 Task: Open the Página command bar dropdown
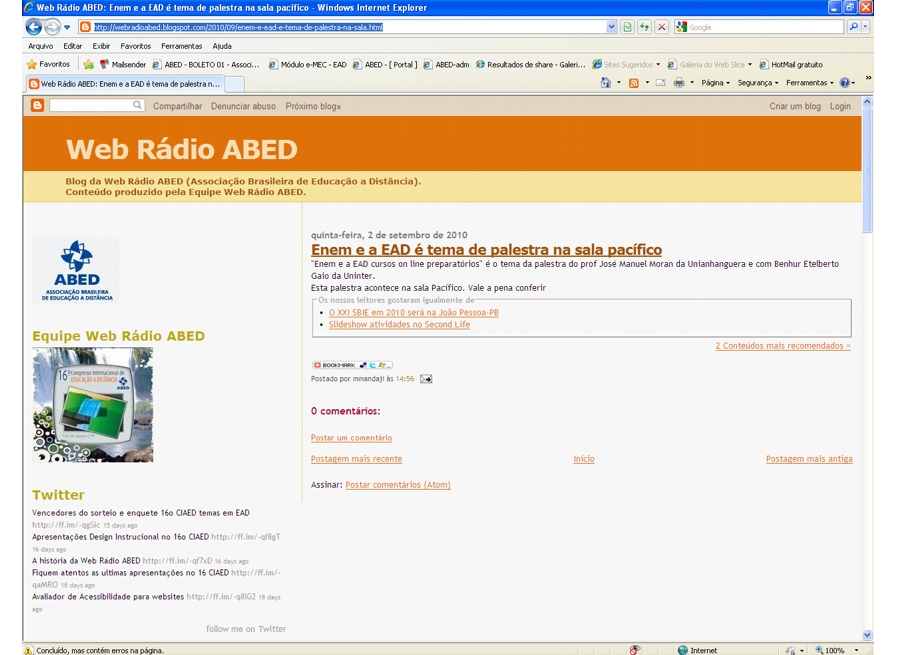click(715, 83)
